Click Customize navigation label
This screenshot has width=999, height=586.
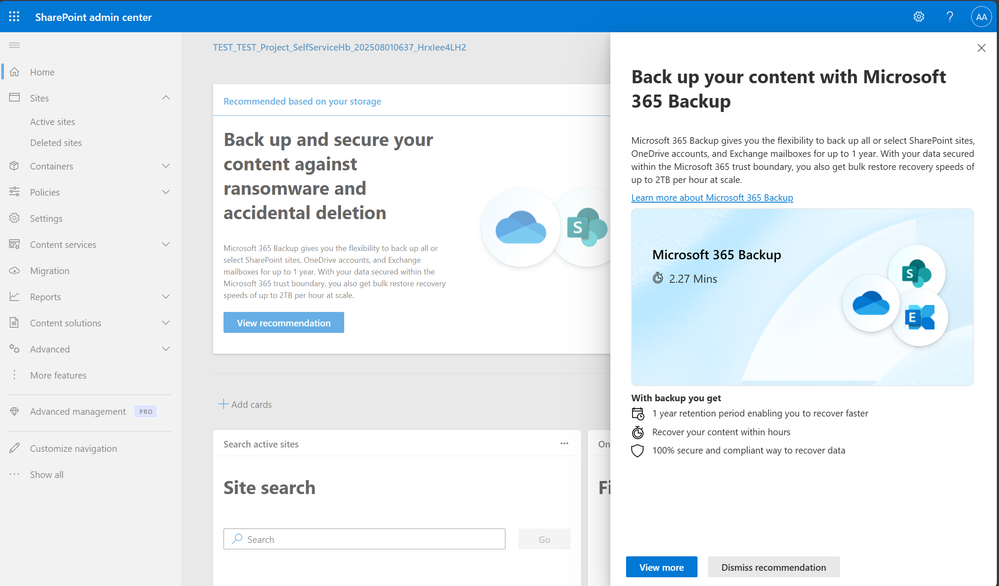click(x=73, y=448)
